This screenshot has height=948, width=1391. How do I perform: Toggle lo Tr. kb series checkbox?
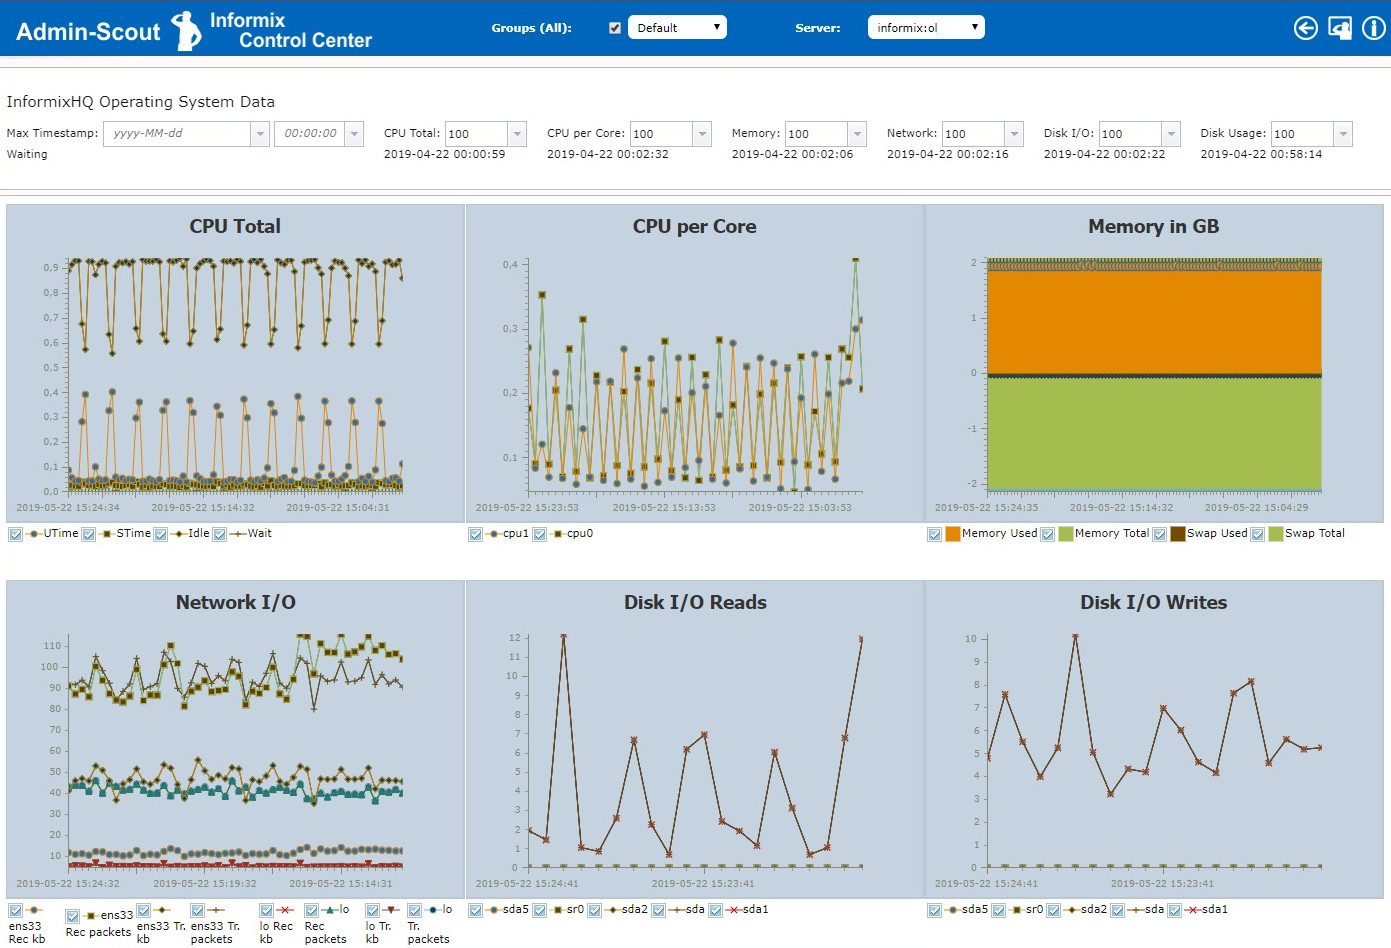point(373,910)
